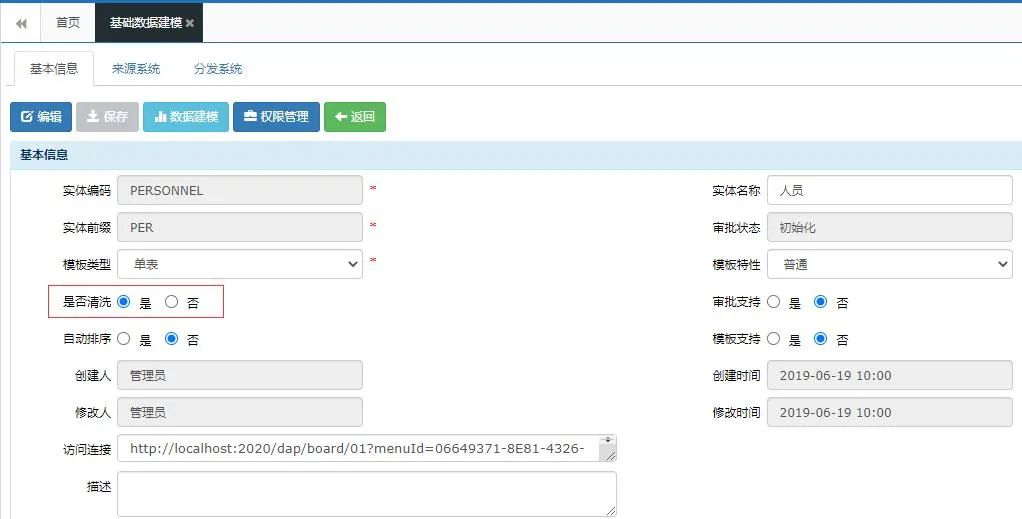
Task: Click the 实体前缀 field with PER
Action: pos(240,228)
